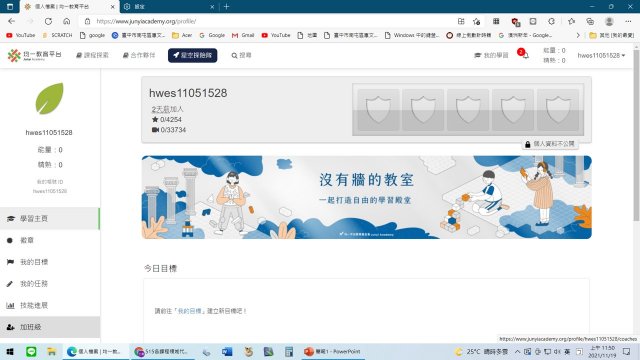Open 課程探索 course explore menu
This screenshot has width=640, height=360.
click(92, 55)
